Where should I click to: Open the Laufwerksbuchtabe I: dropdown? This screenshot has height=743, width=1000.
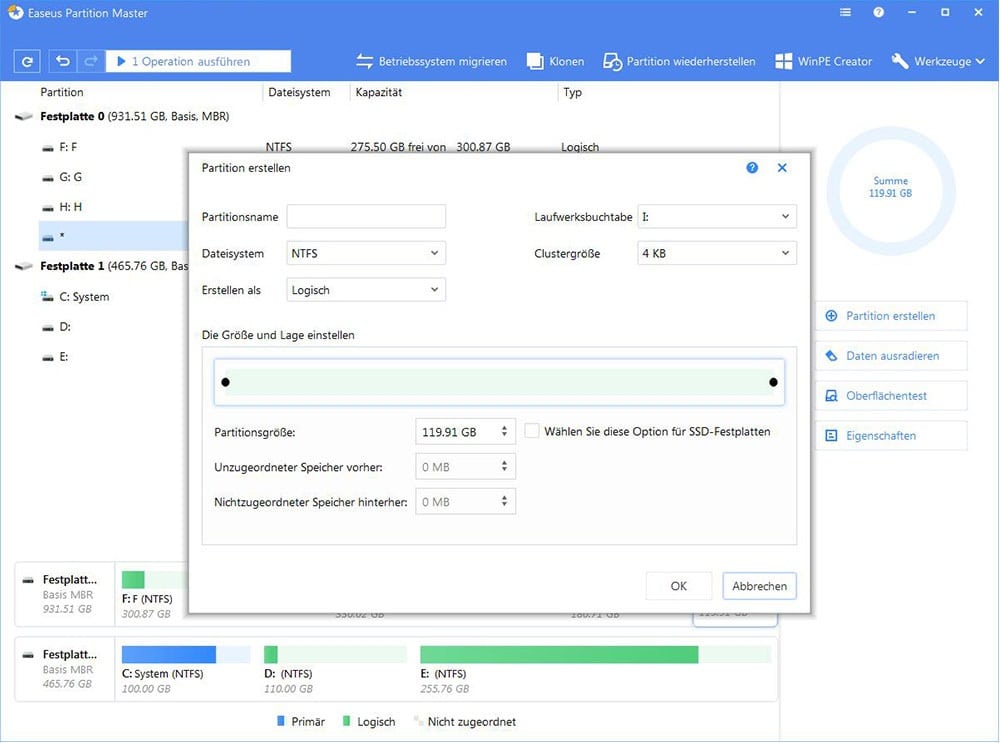point(717,216)
